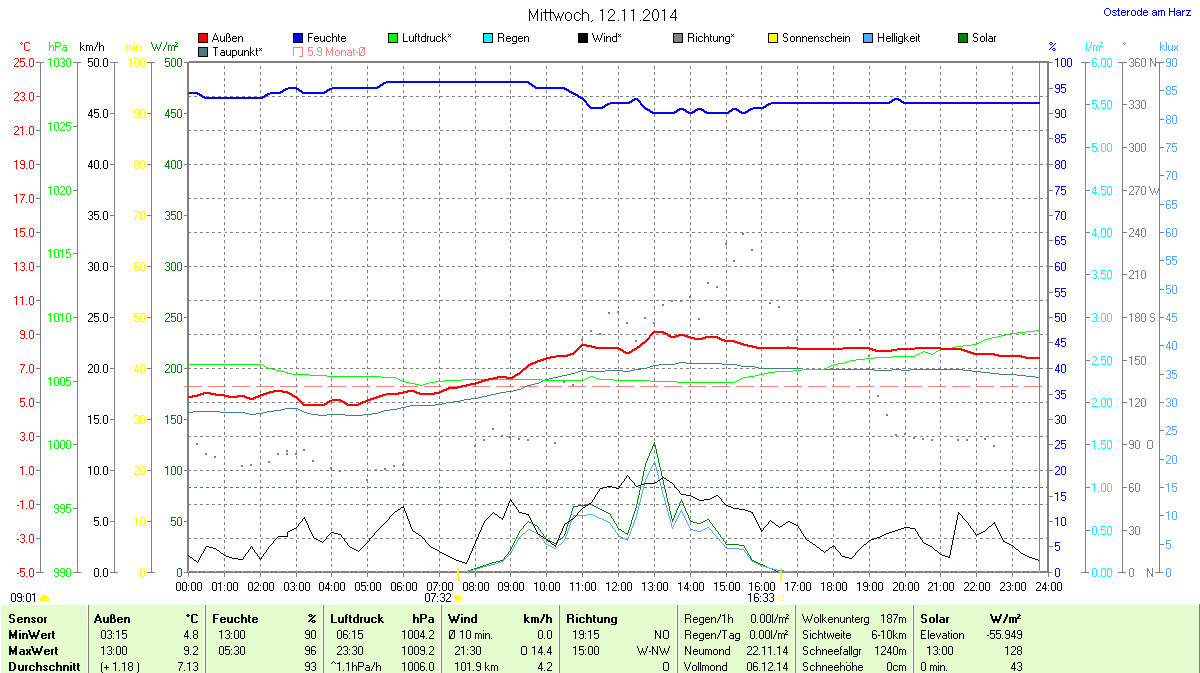
Task: Click the 16:33 sunset time marker
Action: (x=761, y=597)
